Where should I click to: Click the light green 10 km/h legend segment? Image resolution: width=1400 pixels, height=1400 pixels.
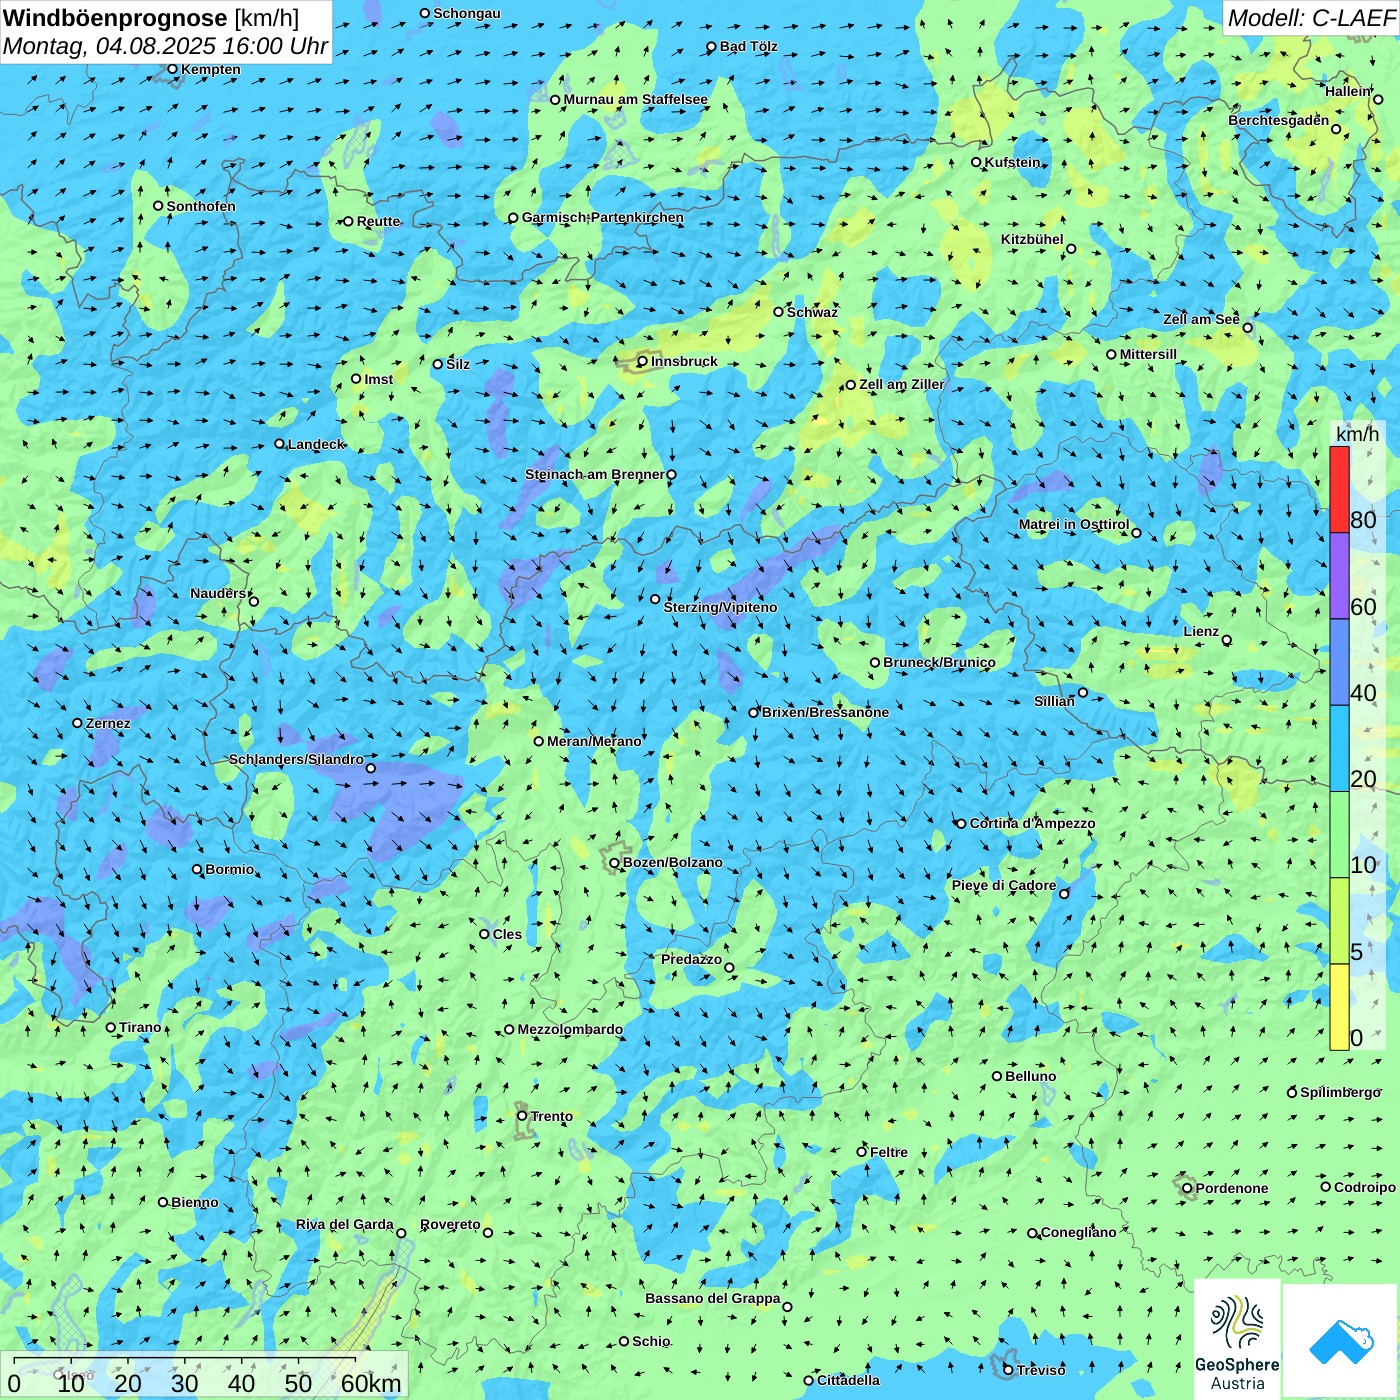1339,835
